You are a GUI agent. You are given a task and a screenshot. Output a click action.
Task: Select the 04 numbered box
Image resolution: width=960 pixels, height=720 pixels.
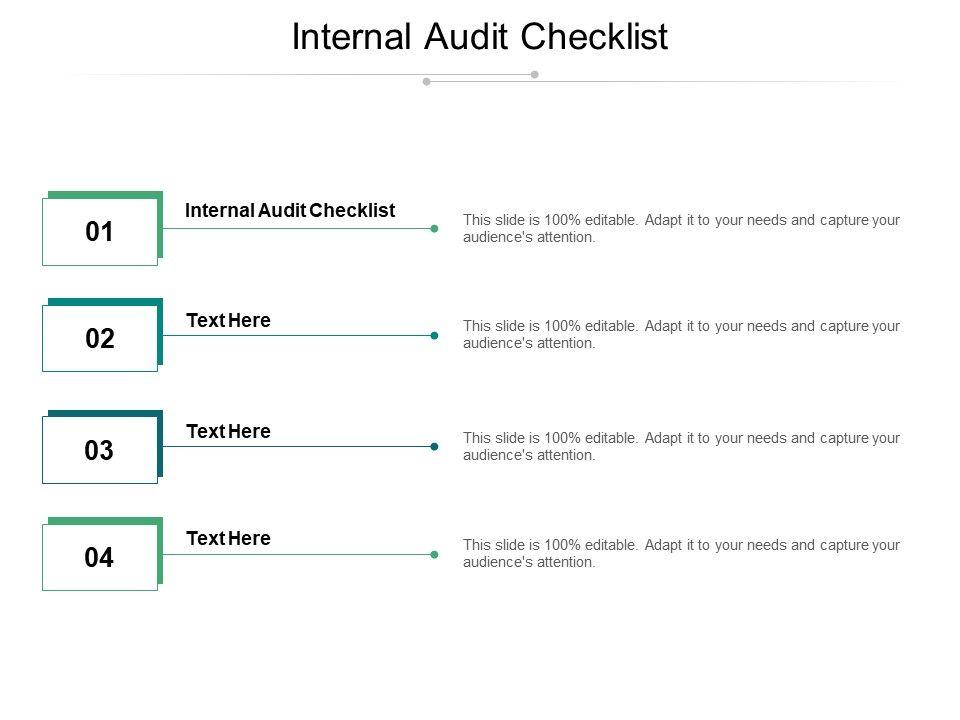100,557
